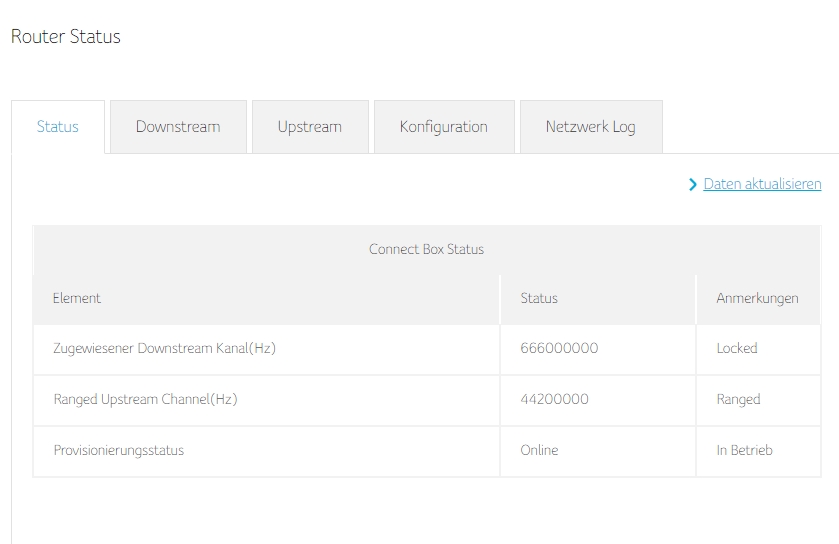The height and width of the screenshot is (544, 839).
Task: Click the Anmerkungen column header
Action: pos(757,298)
